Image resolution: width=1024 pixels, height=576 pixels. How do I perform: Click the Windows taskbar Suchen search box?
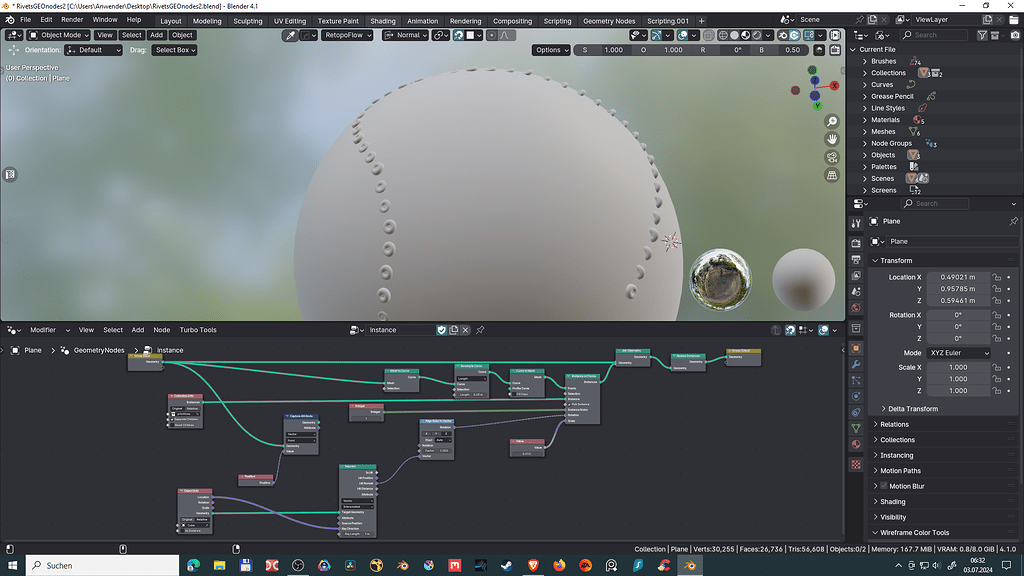pos(103,566)
